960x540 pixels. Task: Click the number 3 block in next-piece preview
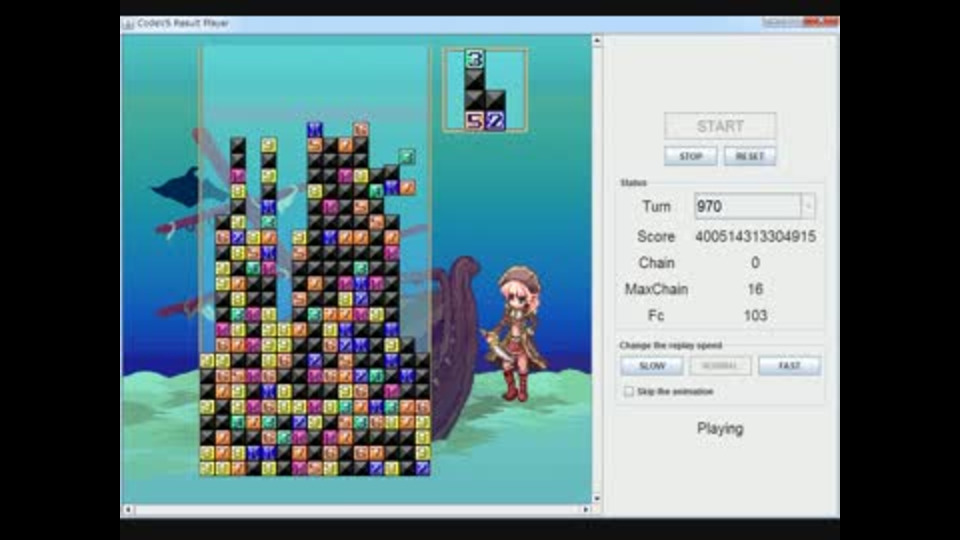point(474,59)
